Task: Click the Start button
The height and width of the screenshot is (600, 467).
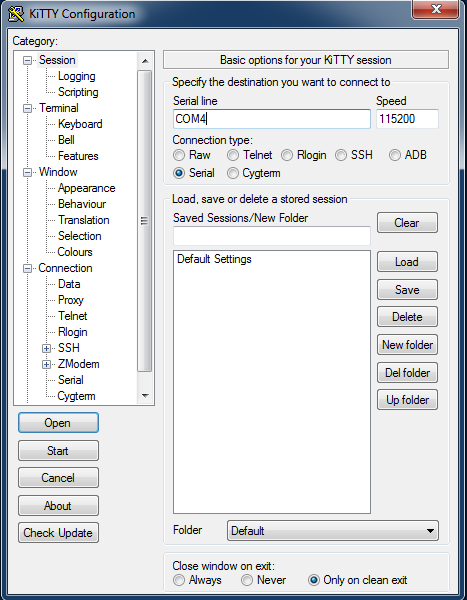Action: tap(58, 451)
